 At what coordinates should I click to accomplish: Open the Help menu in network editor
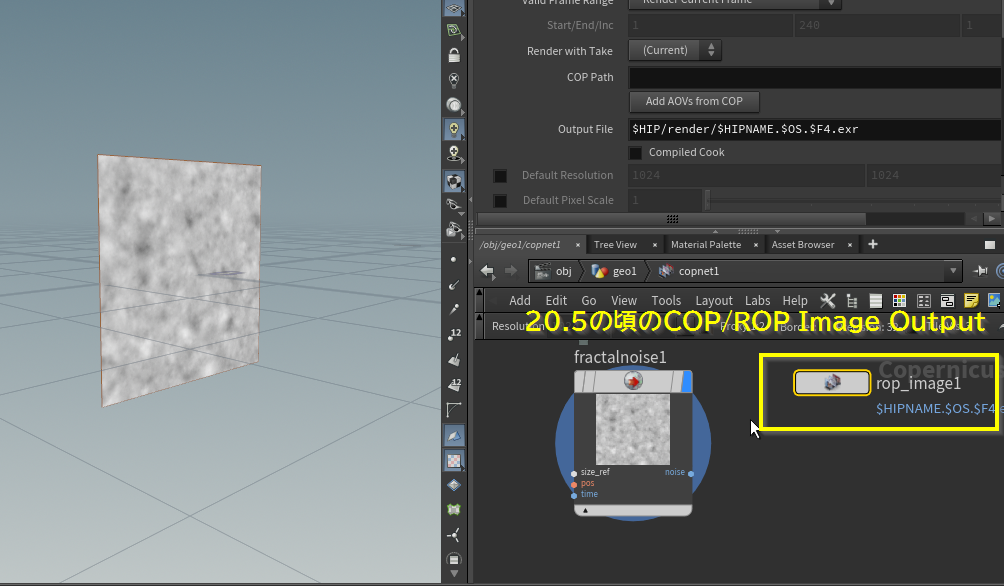click(795, 300)
